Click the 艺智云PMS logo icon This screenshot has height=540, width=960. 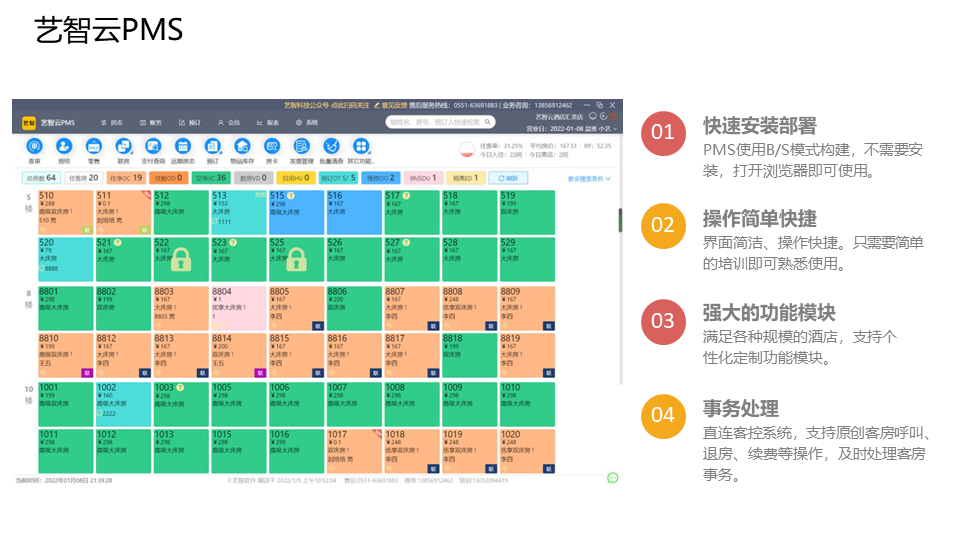(x=29, y=122)
